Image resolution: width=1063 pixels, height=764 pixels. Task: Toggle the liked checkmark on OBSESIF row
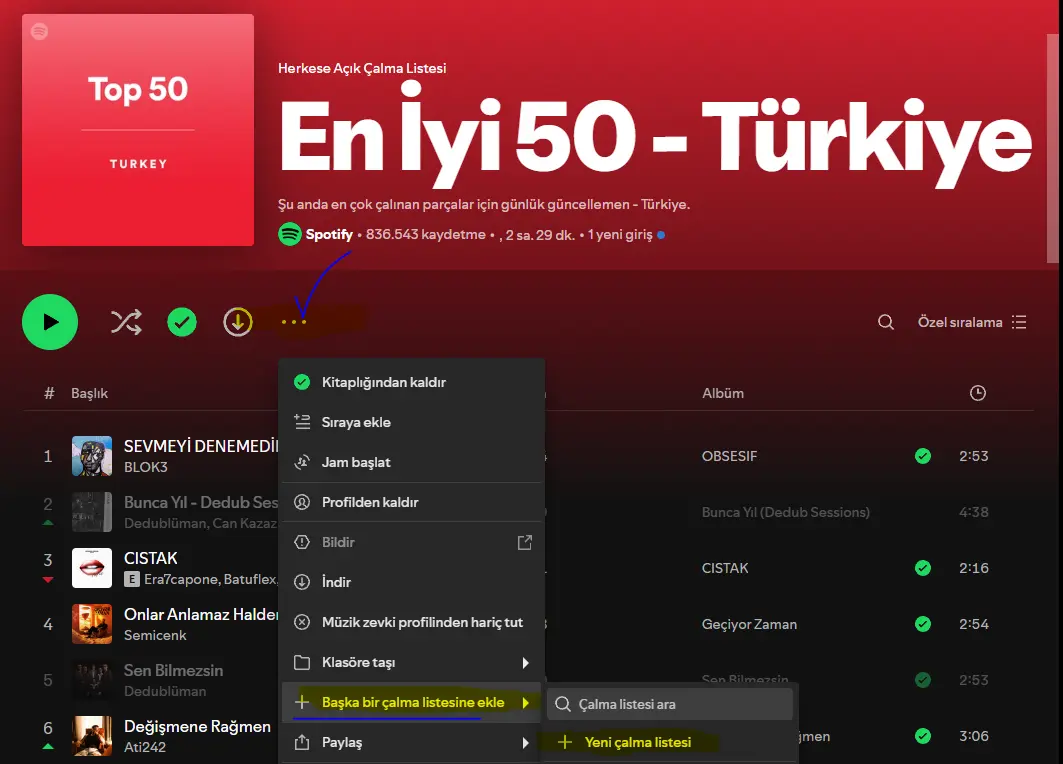coord(923,456)
